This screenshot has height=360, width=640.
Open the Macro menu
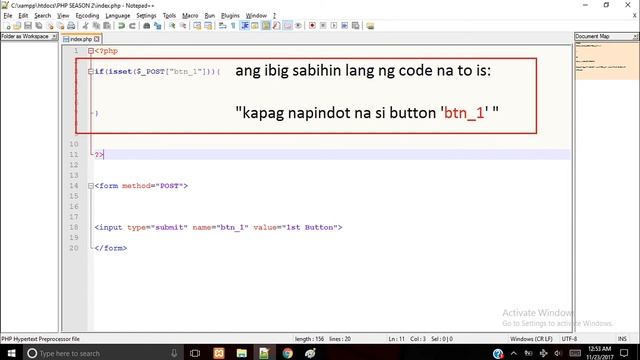(190, 16)
